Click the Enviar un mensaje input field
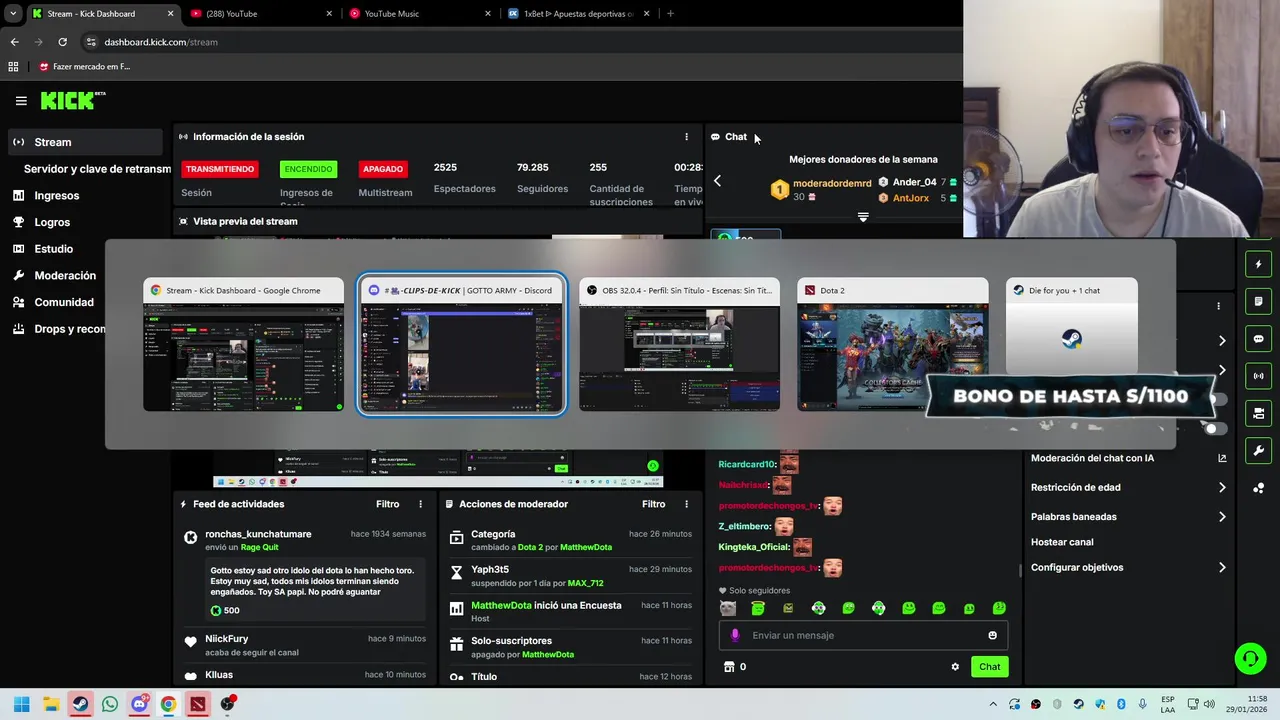Image resolution: width=1280 pixels, height=720 pixels. 863,635
